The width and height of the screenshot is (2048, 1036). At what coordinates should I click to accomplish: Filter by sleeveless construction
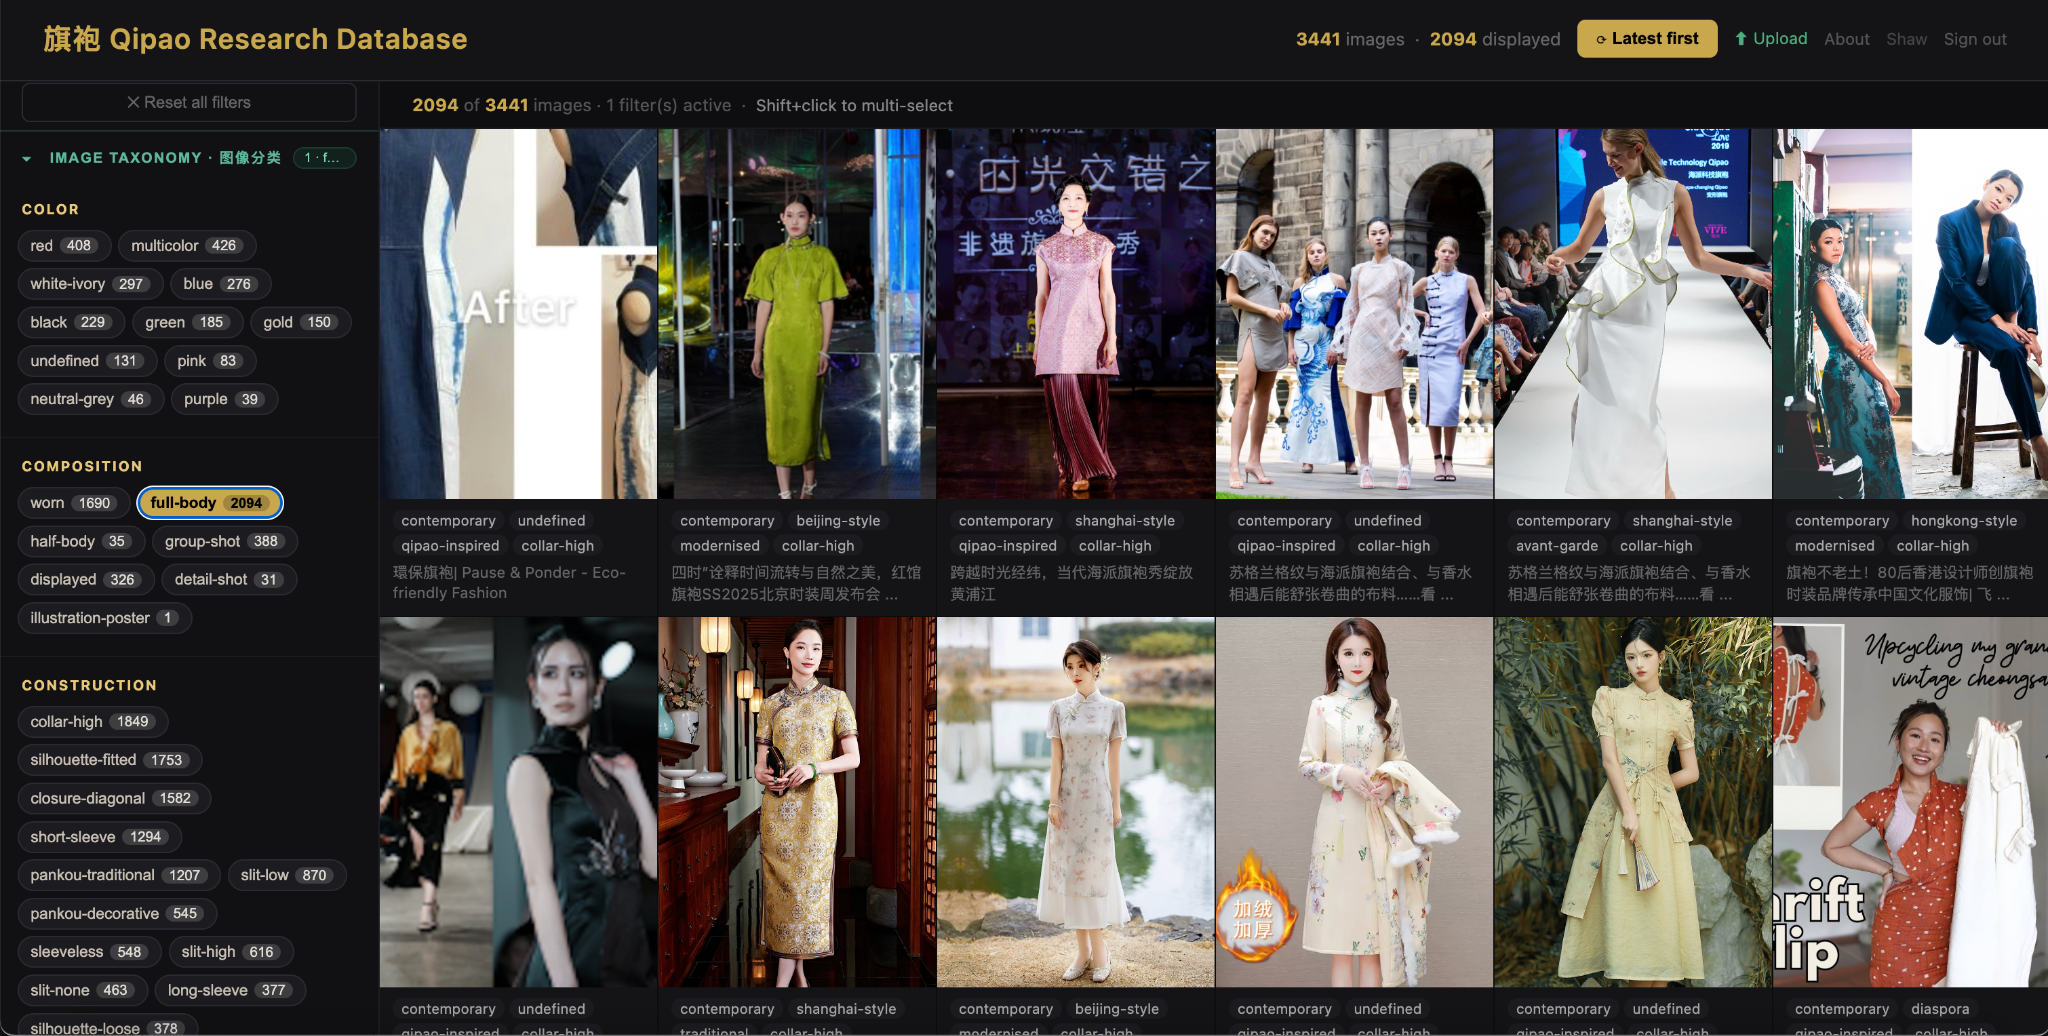pos(90,952)
